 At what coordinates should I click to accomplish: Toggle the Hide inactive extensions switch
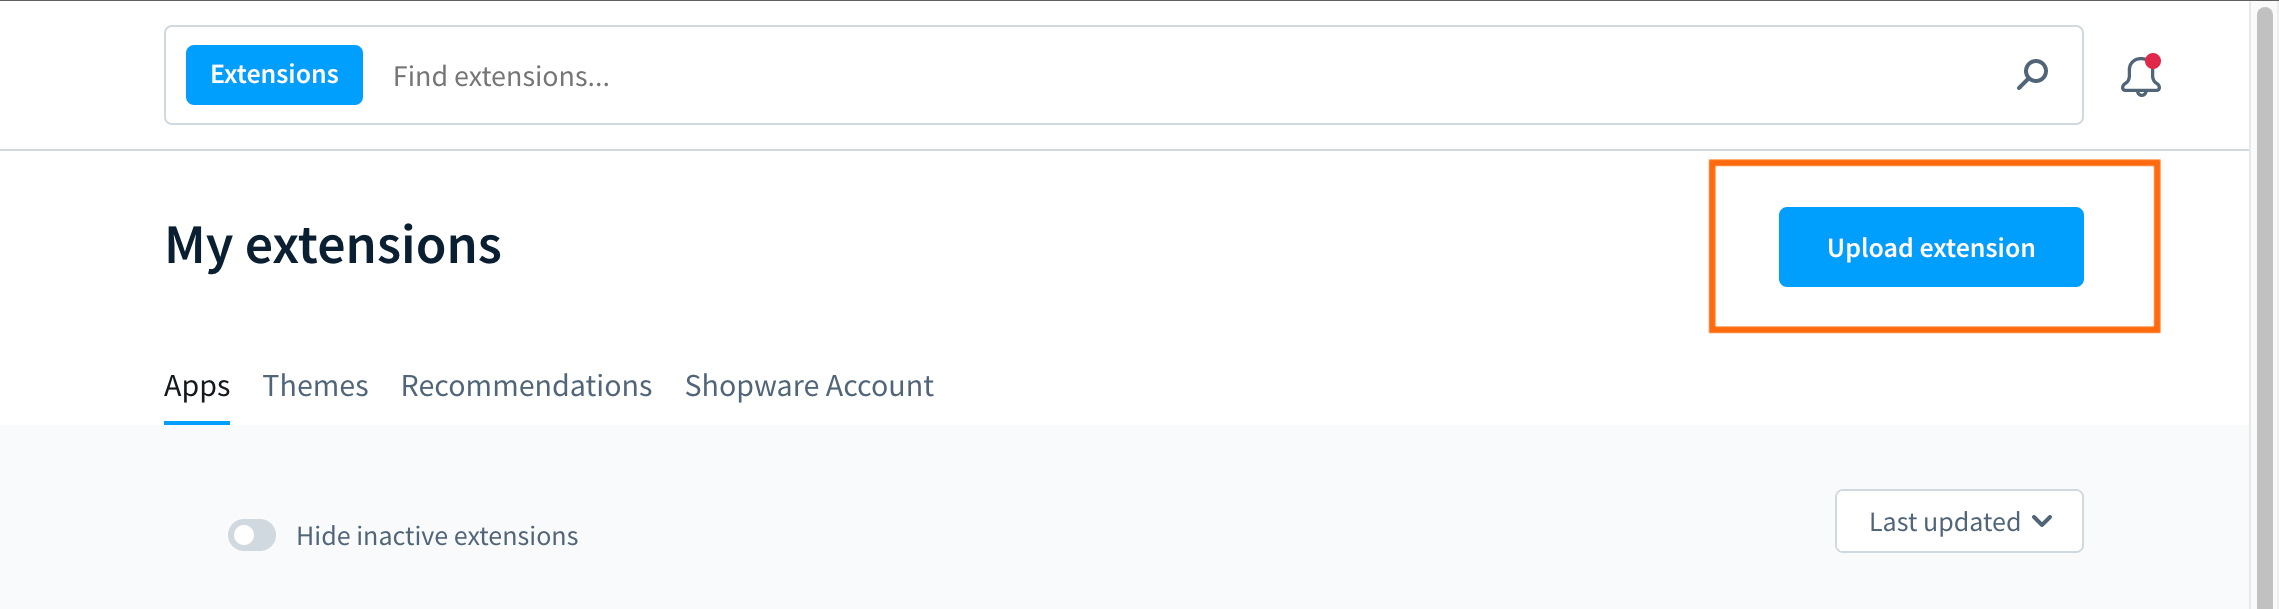click(252, 535)
